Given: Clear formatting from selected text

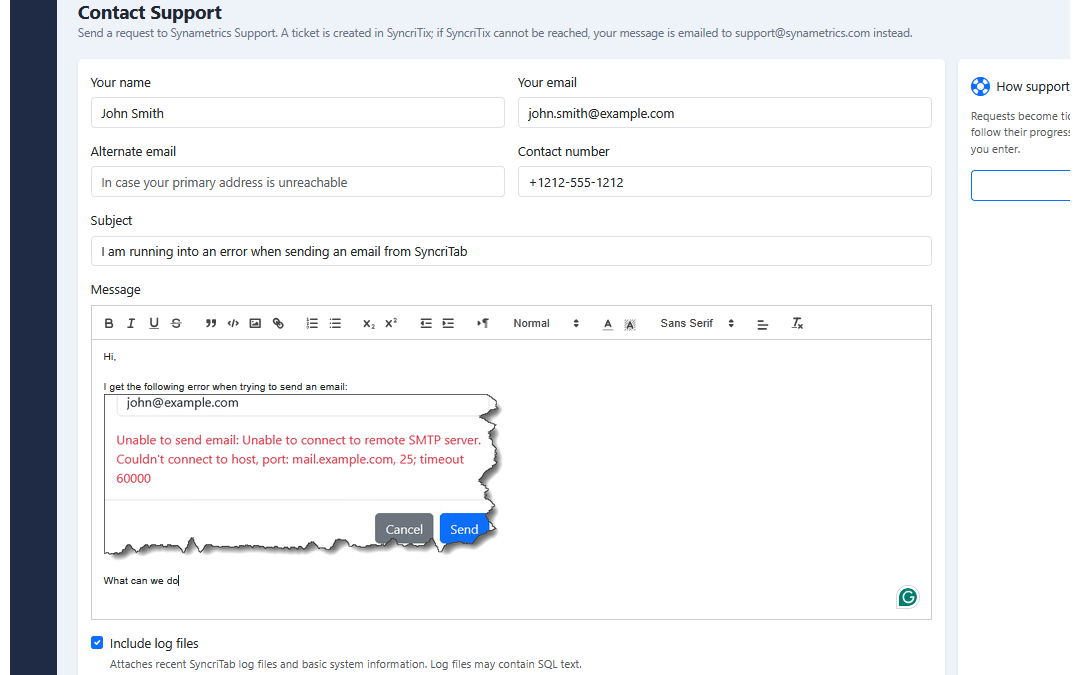Looking at the screenshot, I should tap(797, 323).
